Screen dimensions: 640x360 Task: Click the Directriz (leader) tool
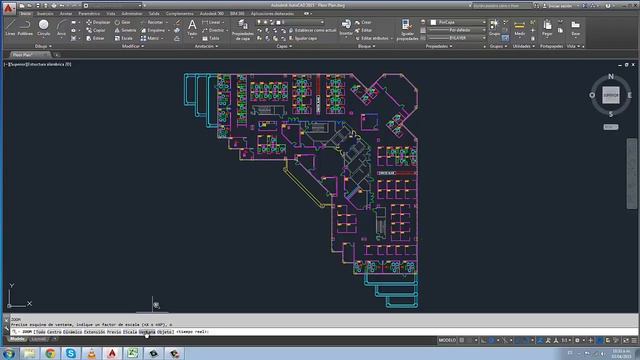coord(213,30)
